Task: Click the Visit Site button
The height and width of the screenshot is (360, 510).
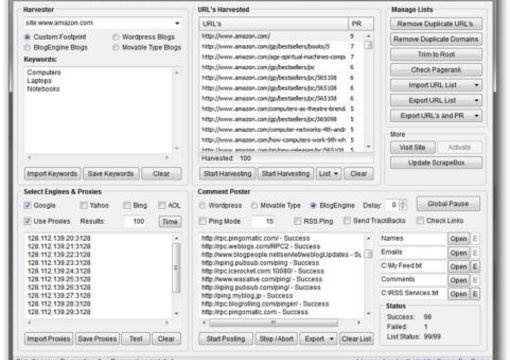Action: click(413, 147)
